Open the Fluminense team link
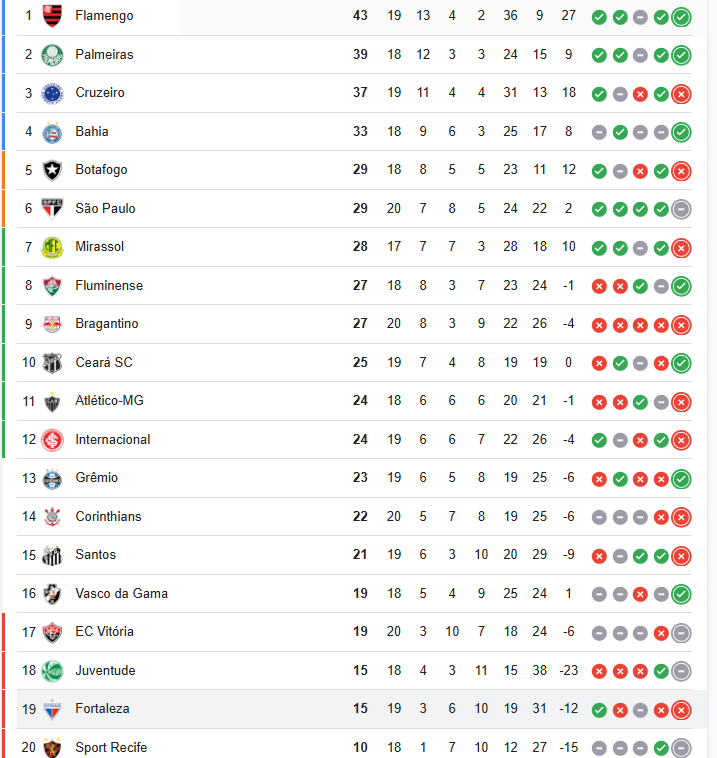The width and height of the screenshot is (717, 758). pos(109,286)
